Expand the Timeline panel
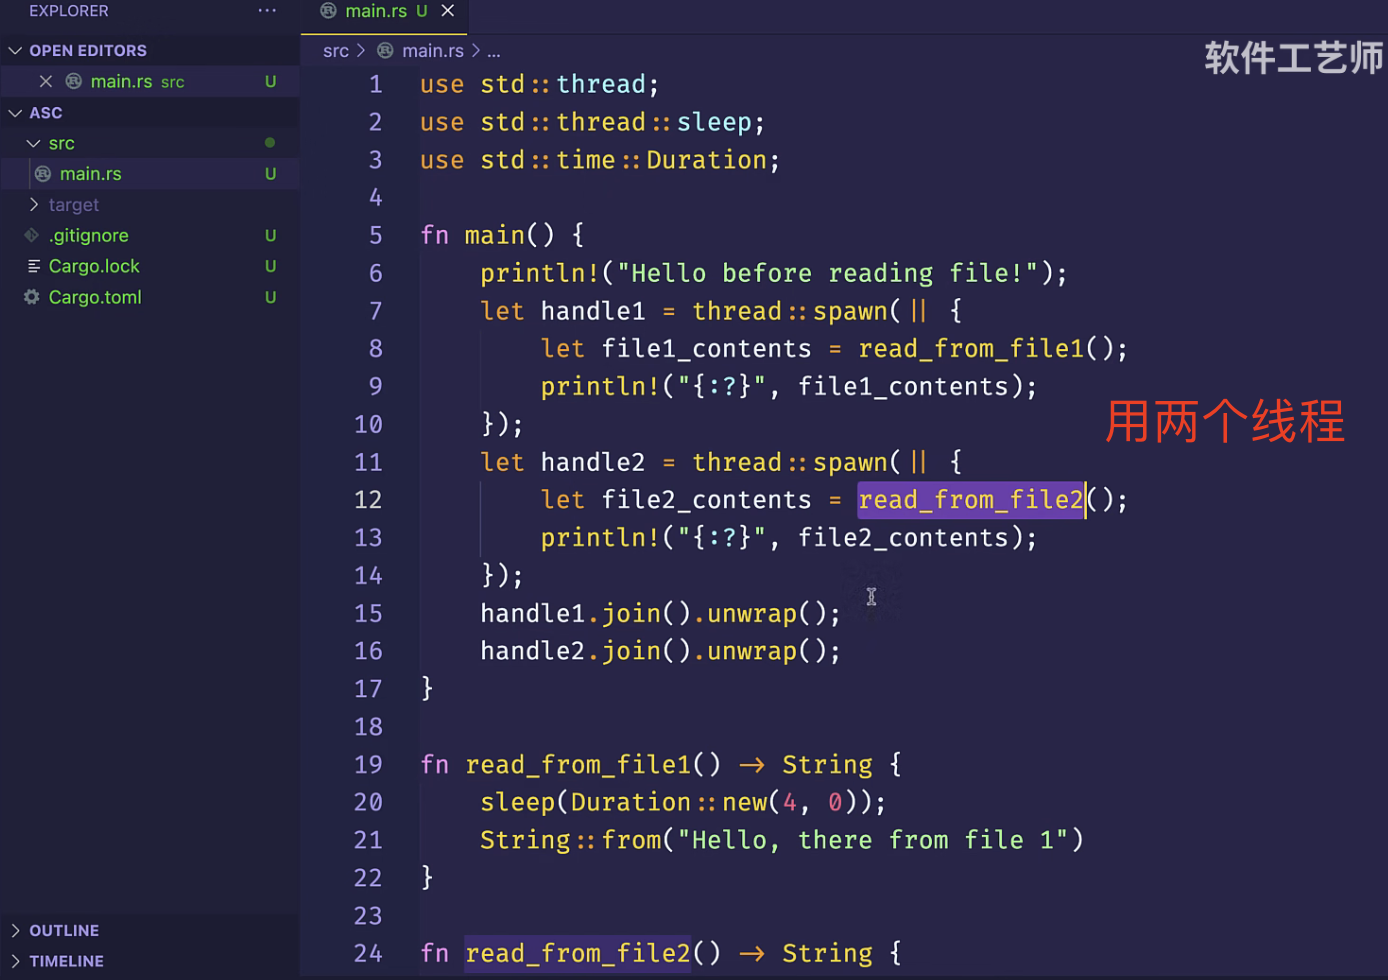The image size is (1388, 980). (15, 962)
